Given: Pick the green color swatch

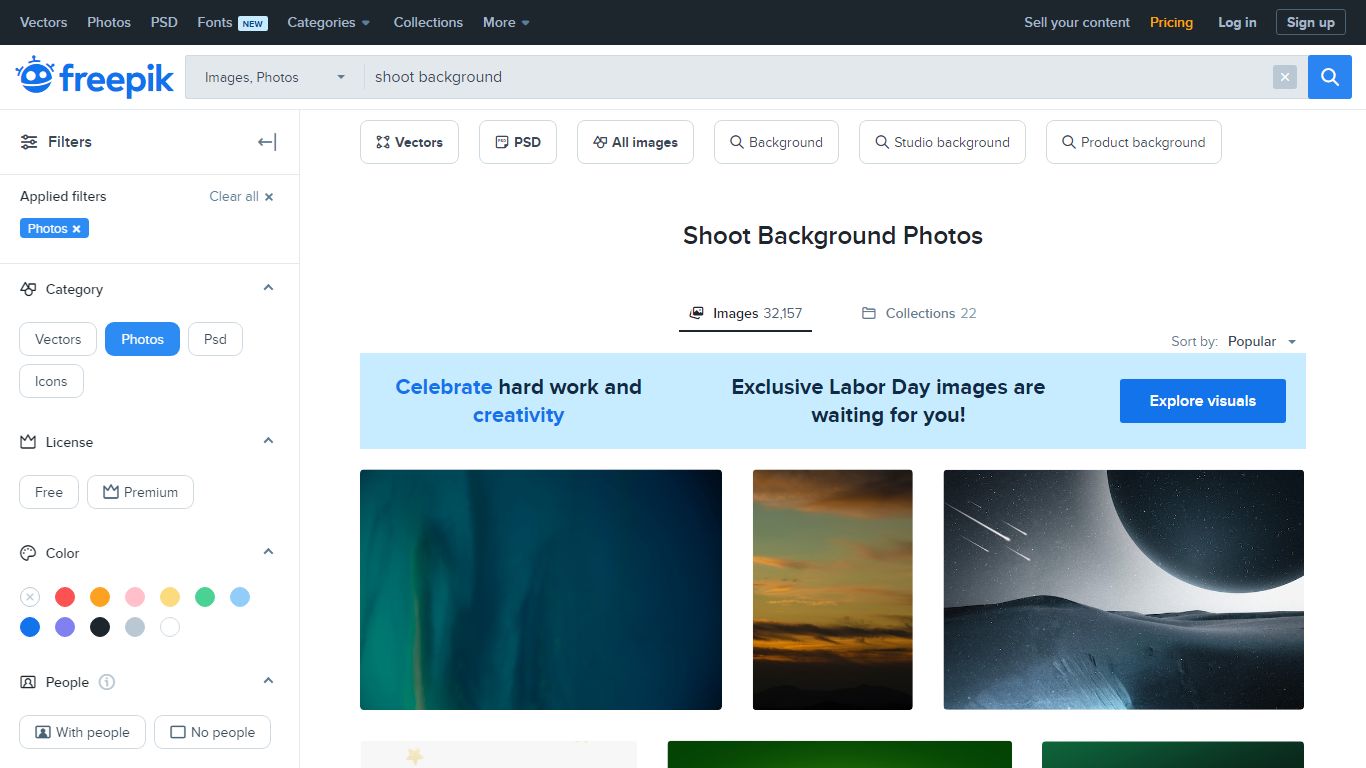Looking at the screenshot, I should pyautogui.click(x=205, y=597).
